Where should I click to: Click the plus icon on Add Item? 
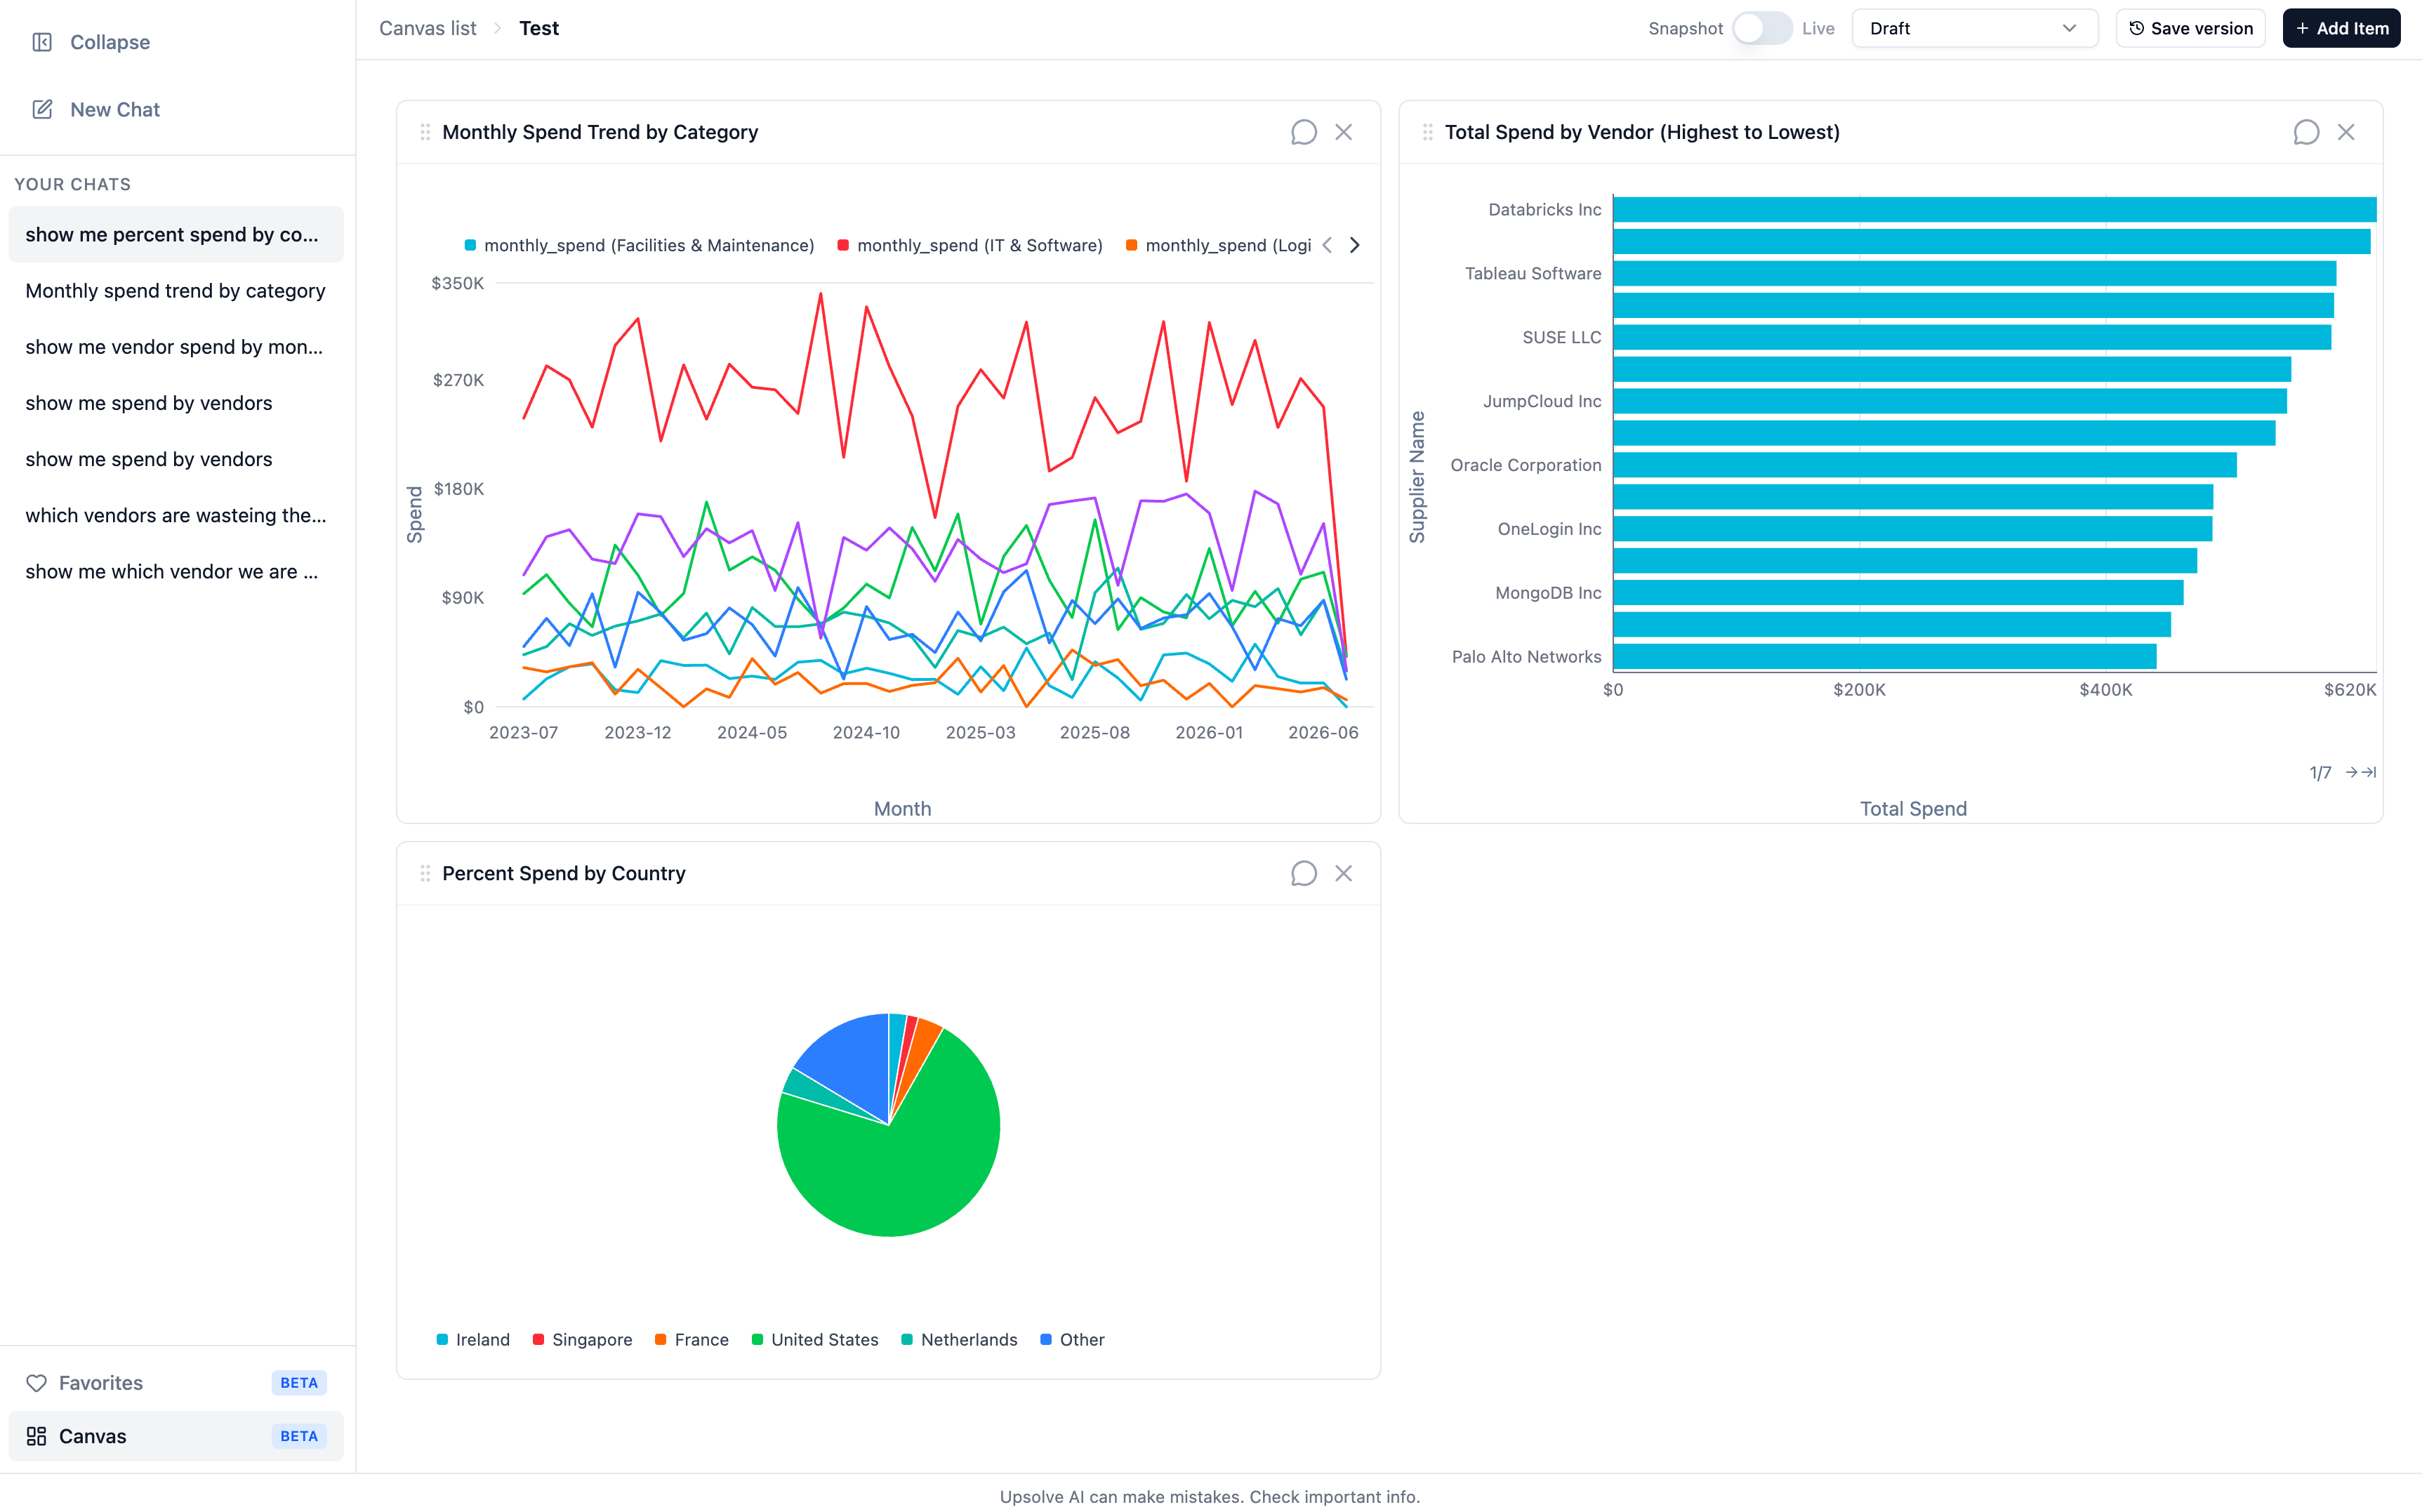(x=2302, y=28)
